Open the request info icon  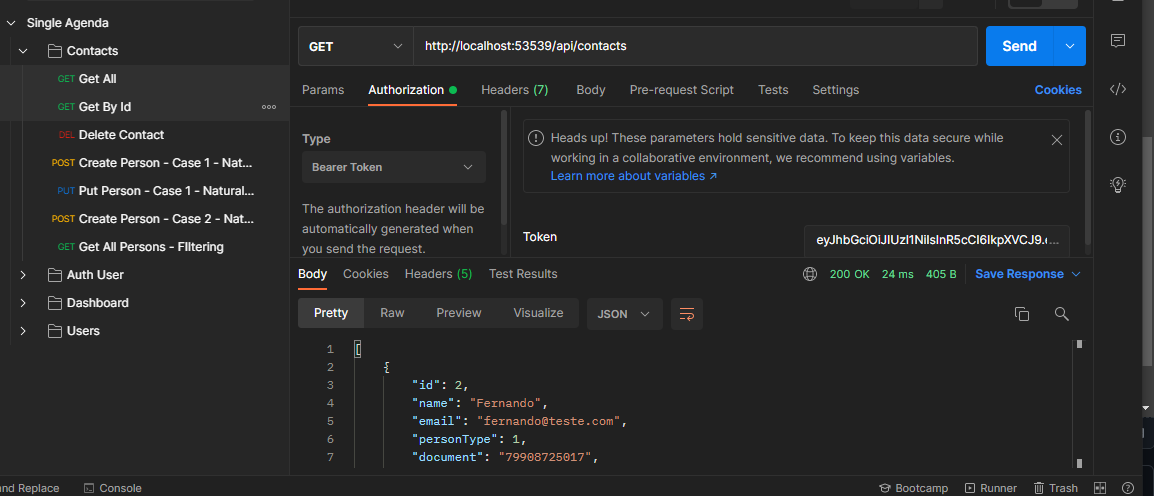coord(1118,137)
